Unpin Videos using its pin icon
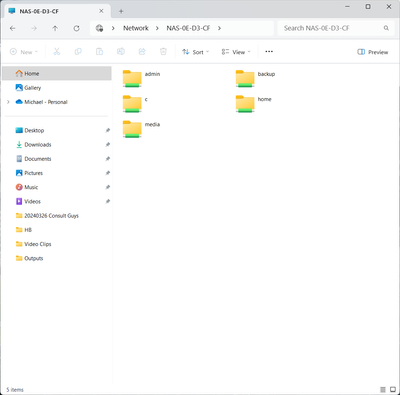 [108, 201]
